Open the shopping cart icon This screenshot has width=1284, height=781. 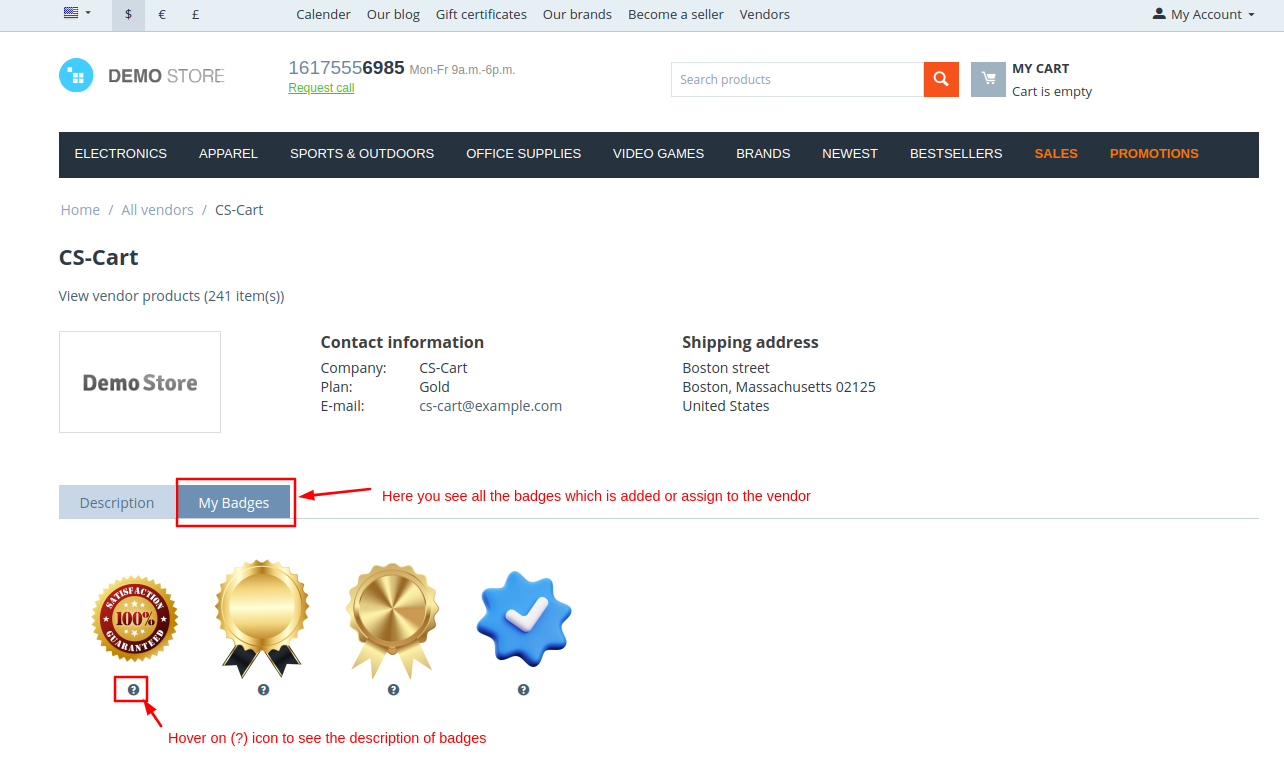tap(988, 79)
